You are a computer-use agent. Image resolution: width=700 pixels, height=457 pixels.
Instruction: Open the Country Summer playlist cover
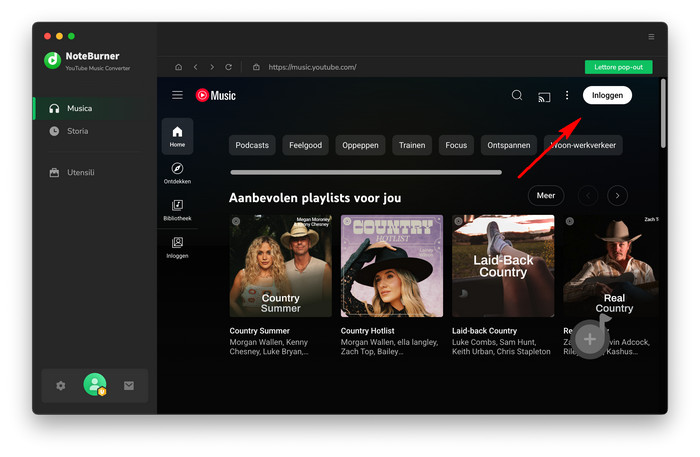click(280, 266)
